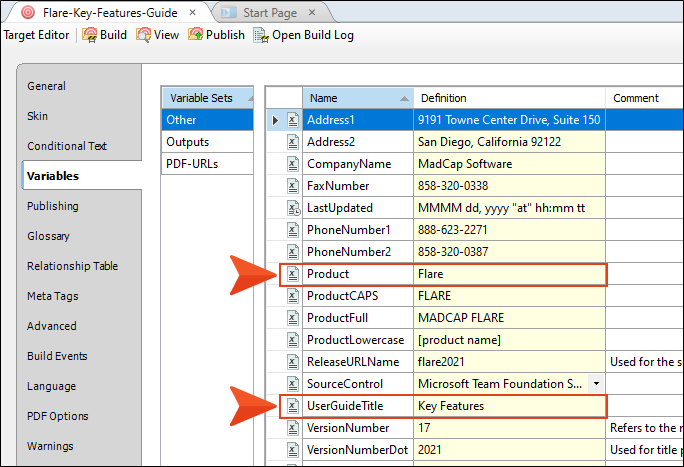684x467 pixels.
Task: Select the ProductCAPS name cell
Action: [x=358, y=296]
